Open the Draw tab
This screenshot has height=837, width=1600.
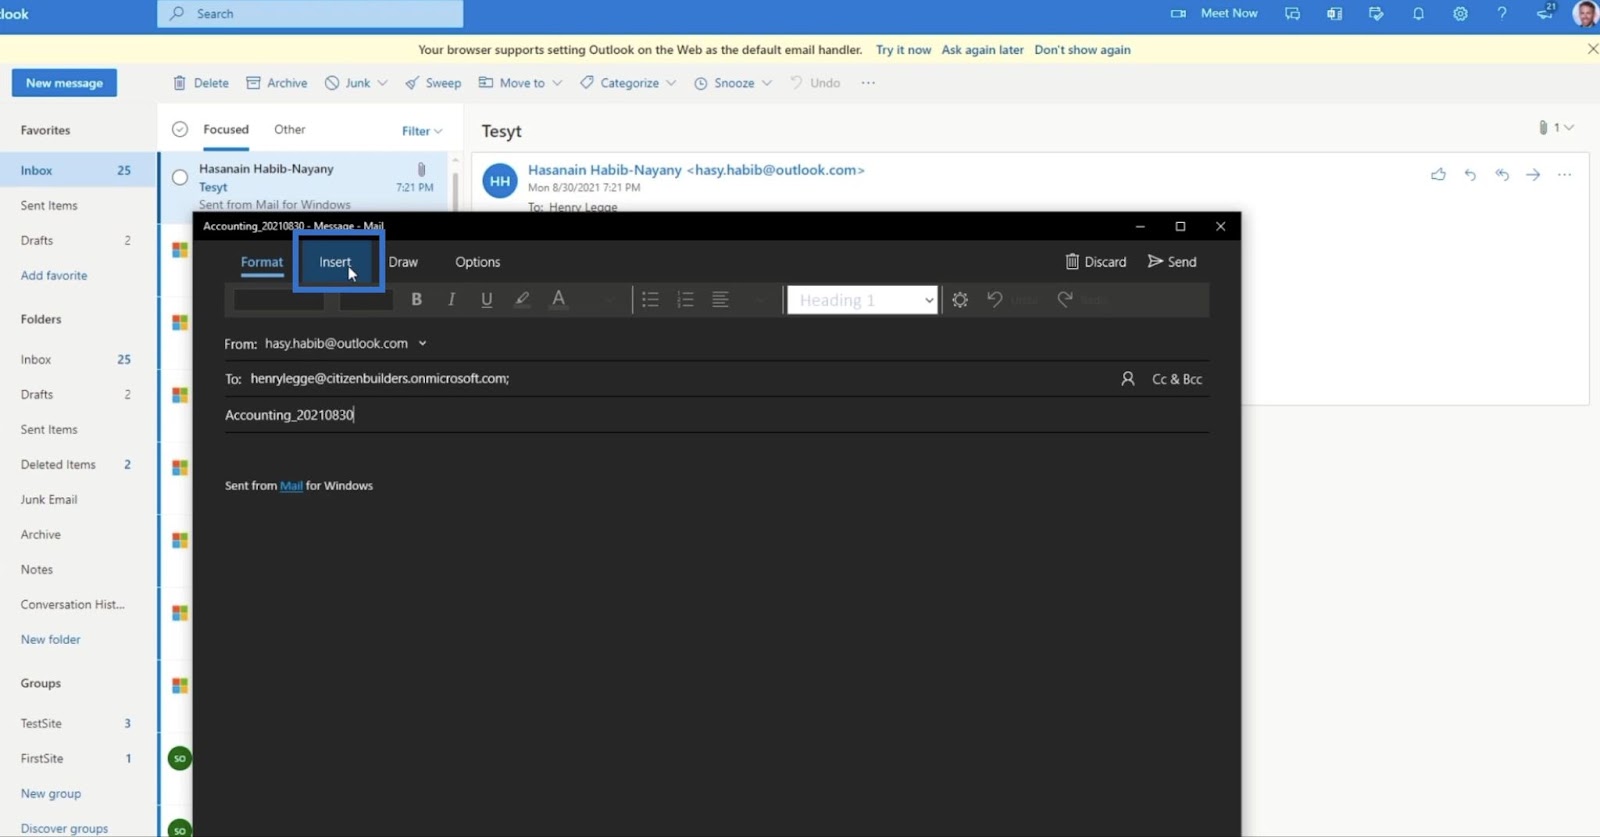coord(403,262)
